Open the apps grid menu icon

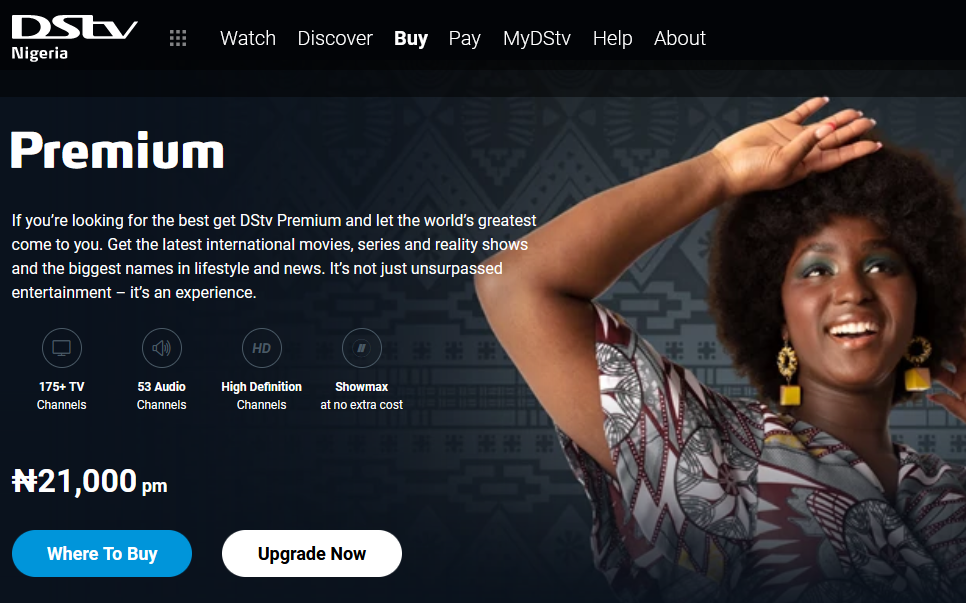178,38
